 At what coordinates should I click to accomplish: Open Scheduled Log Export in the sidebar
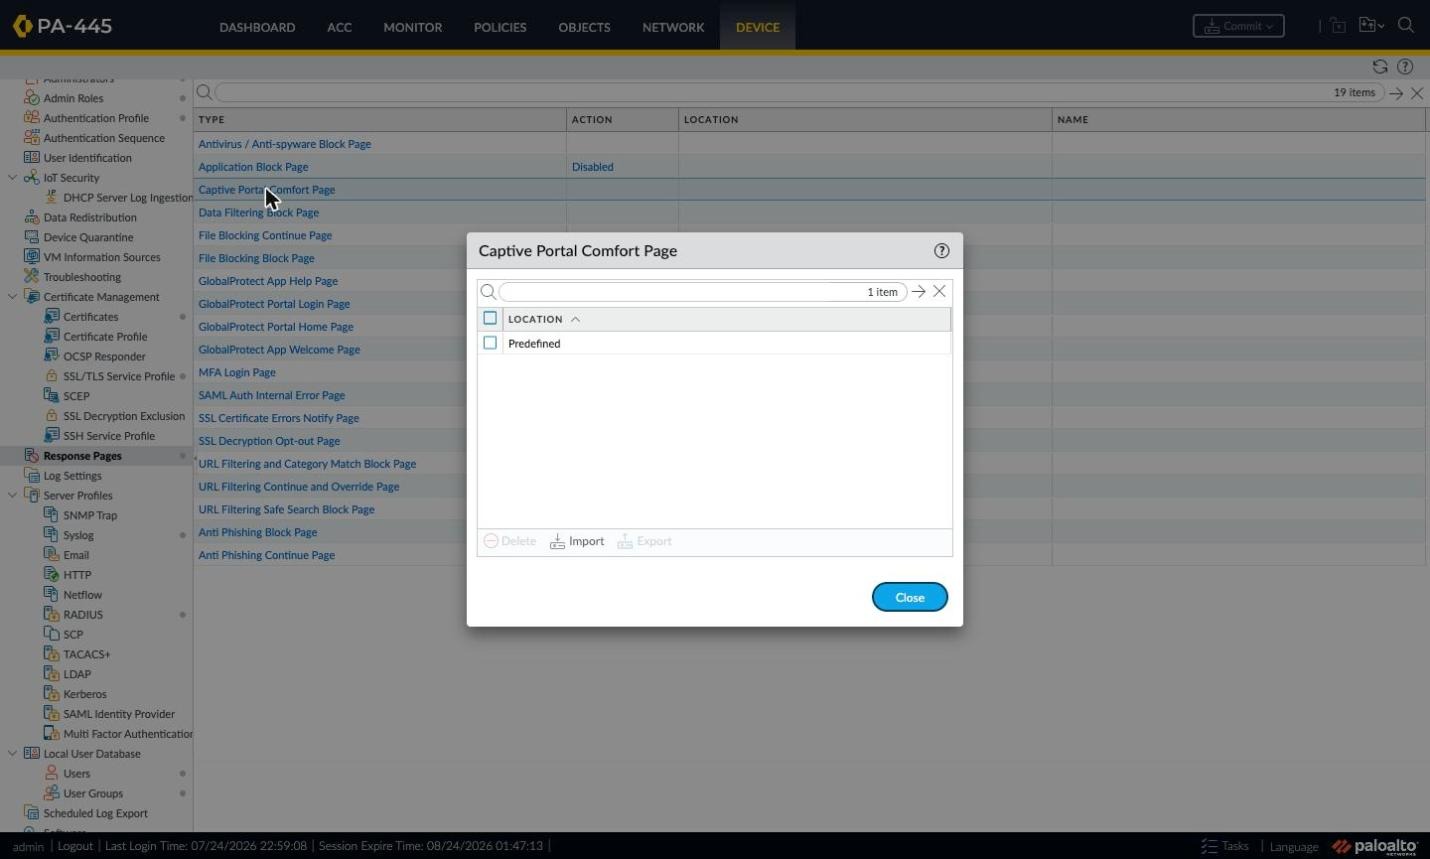(x=95, y=814)
